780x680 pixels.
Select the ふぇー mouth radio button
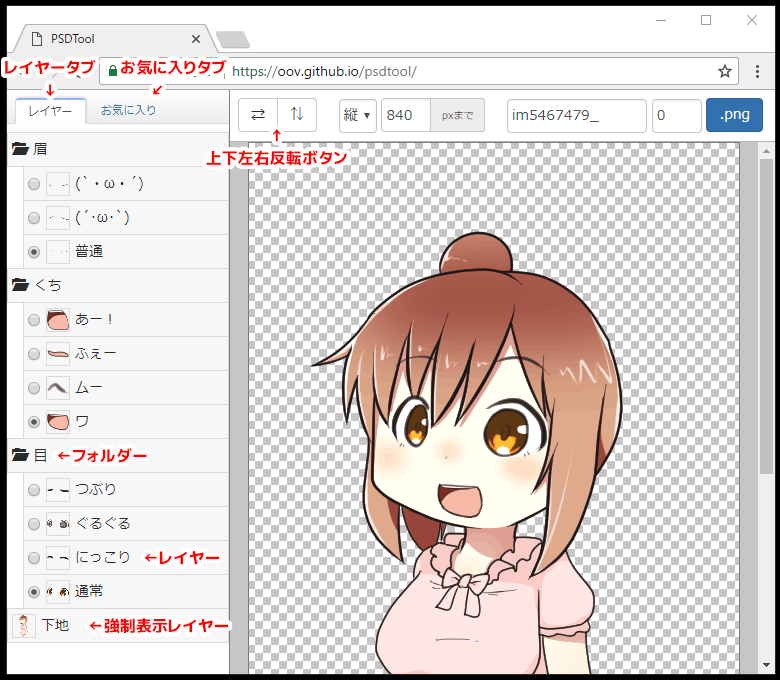pos(34,353)
